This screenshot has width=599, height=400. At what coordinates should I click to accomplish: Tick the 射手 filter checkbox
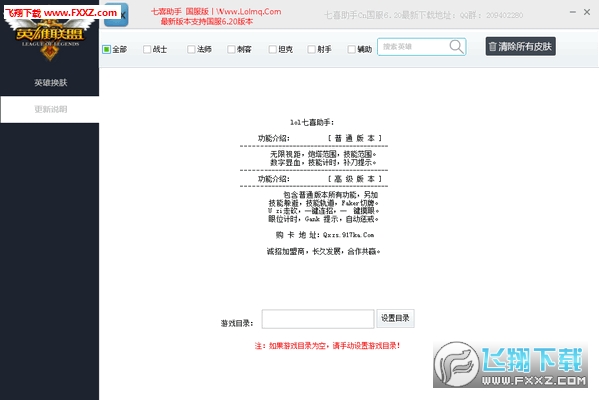pyautogui.click(x=311, y=49)
